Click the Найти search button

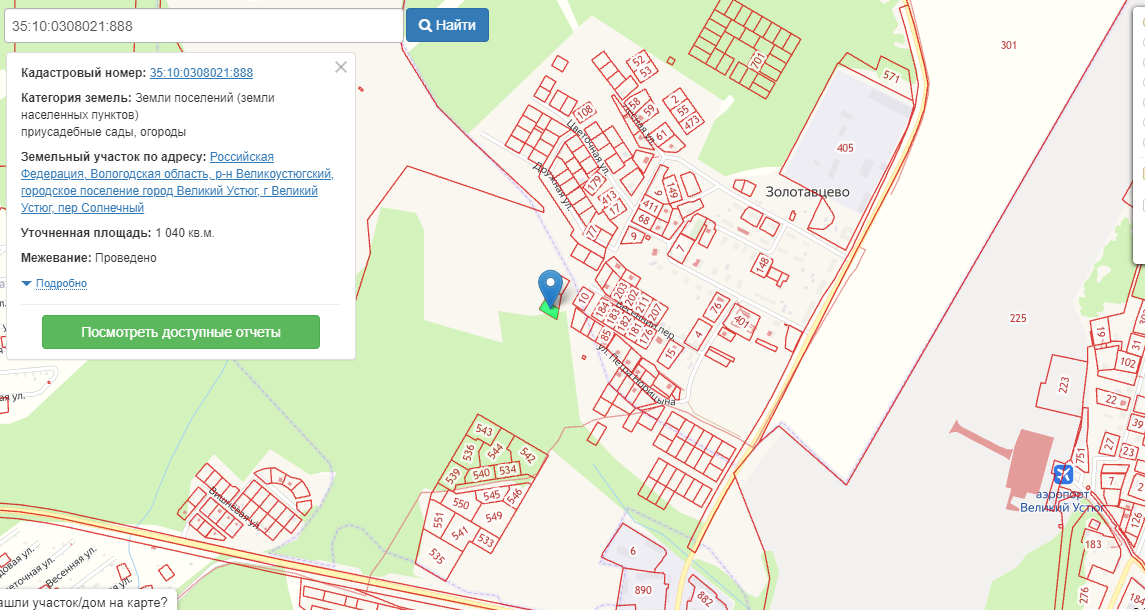point(447,26)
